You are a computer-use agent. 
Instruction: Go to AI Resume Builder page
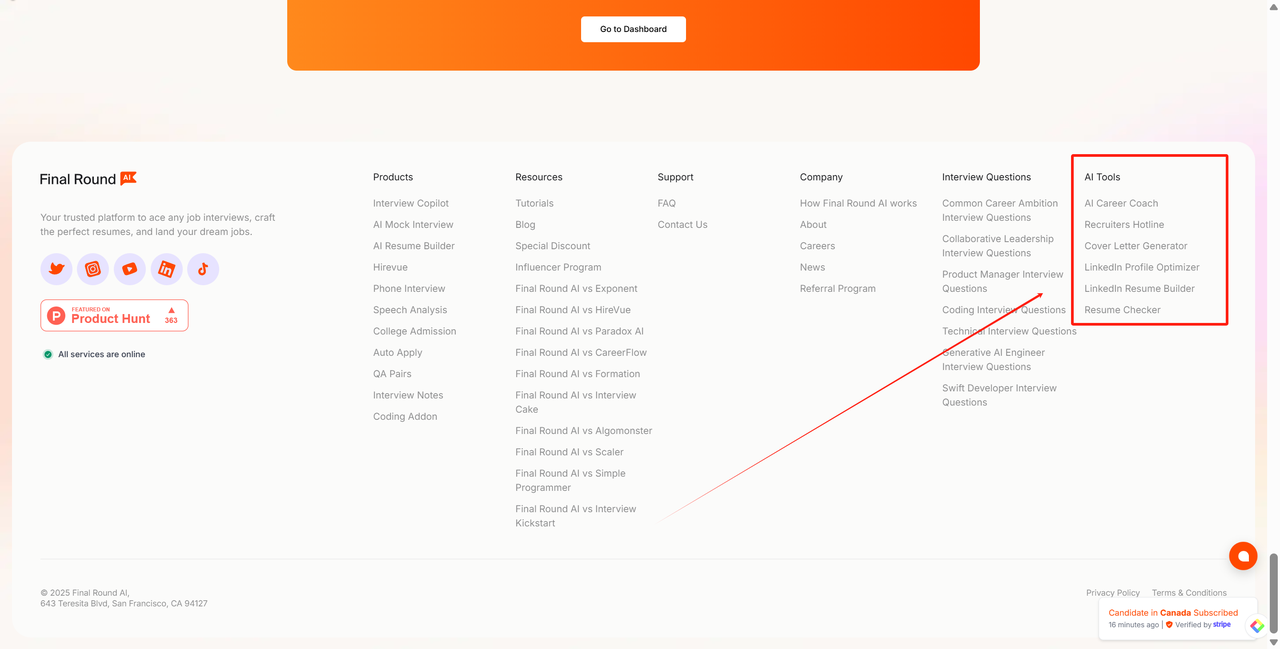413,246
